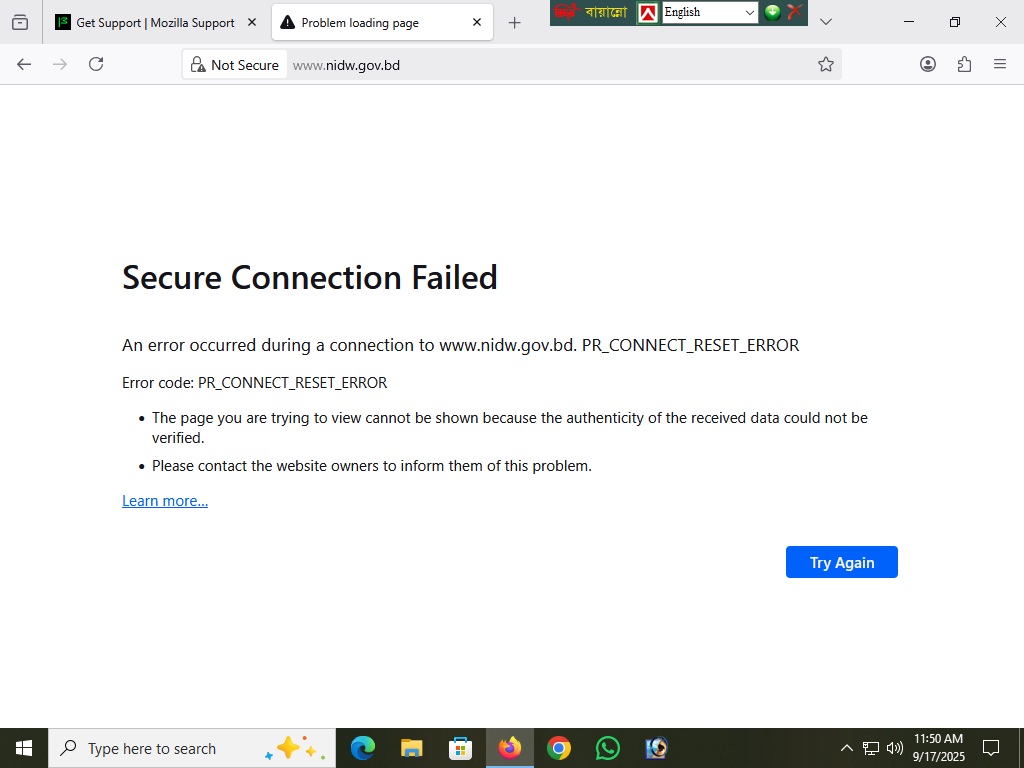The height and width of the screenshot is (768, 1024).
Task: Click the address bar URL field
Action: pos(550,65)
